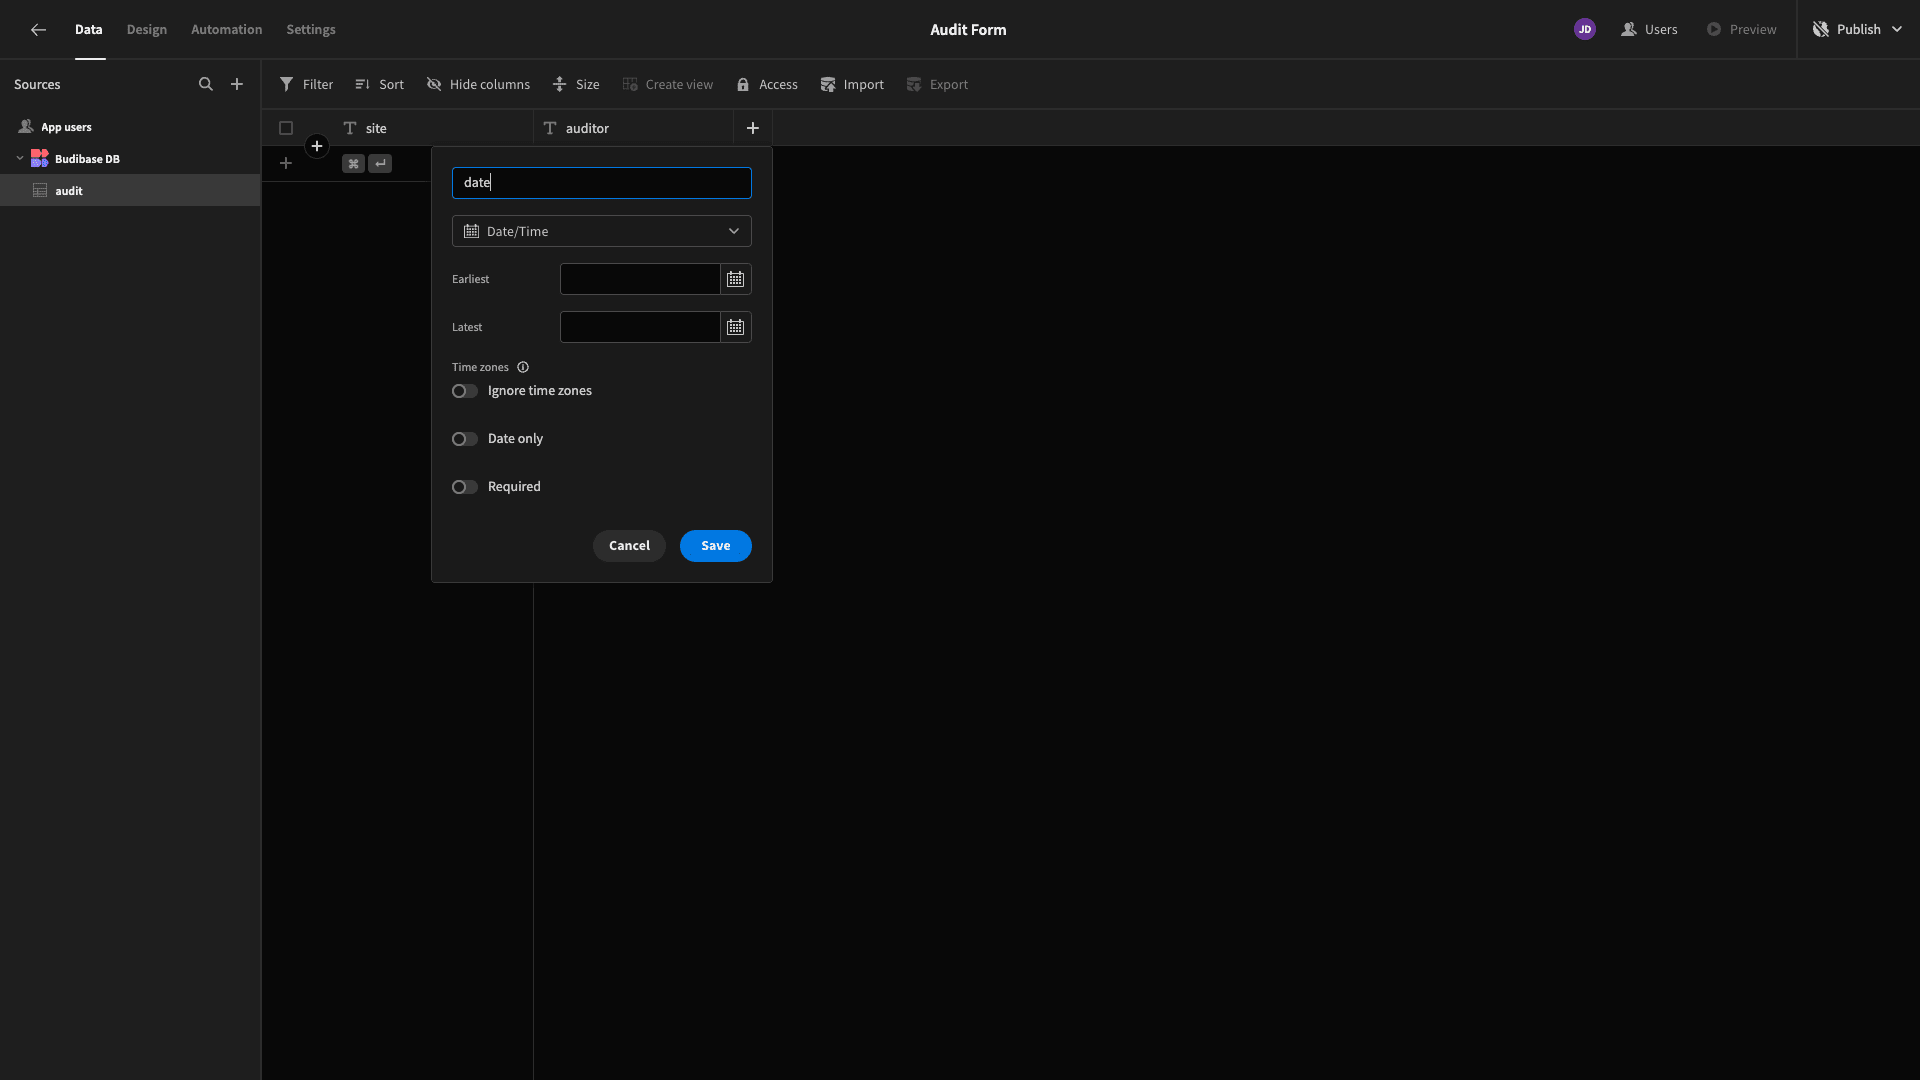Image resolution: width=1920 pixels, height=1080 pixels.
Task: Click Time zones info icon
Action: (523, 367)
